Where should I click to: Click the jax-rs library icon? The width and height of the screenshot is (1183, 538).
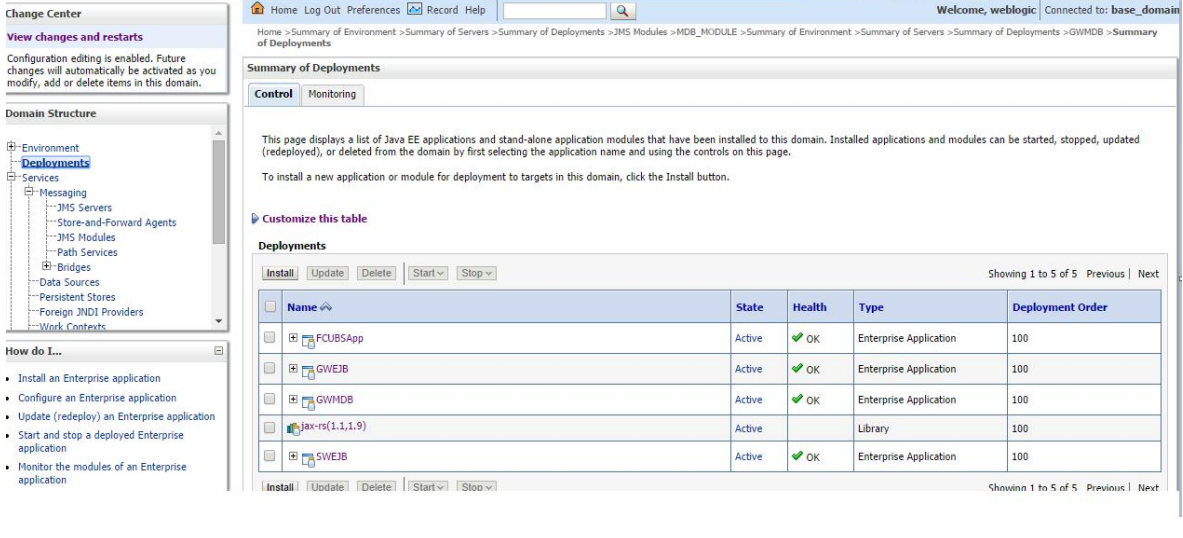click(x=293, y=429)
